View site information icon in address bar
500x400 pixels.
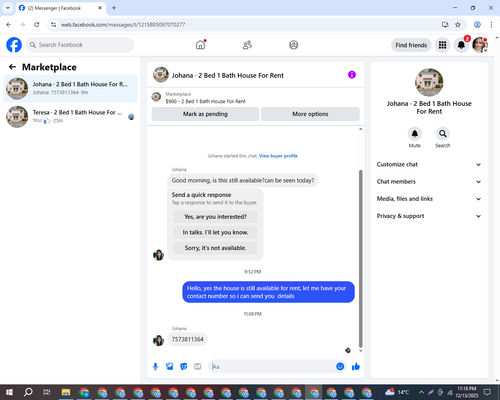tap(53, 25)
